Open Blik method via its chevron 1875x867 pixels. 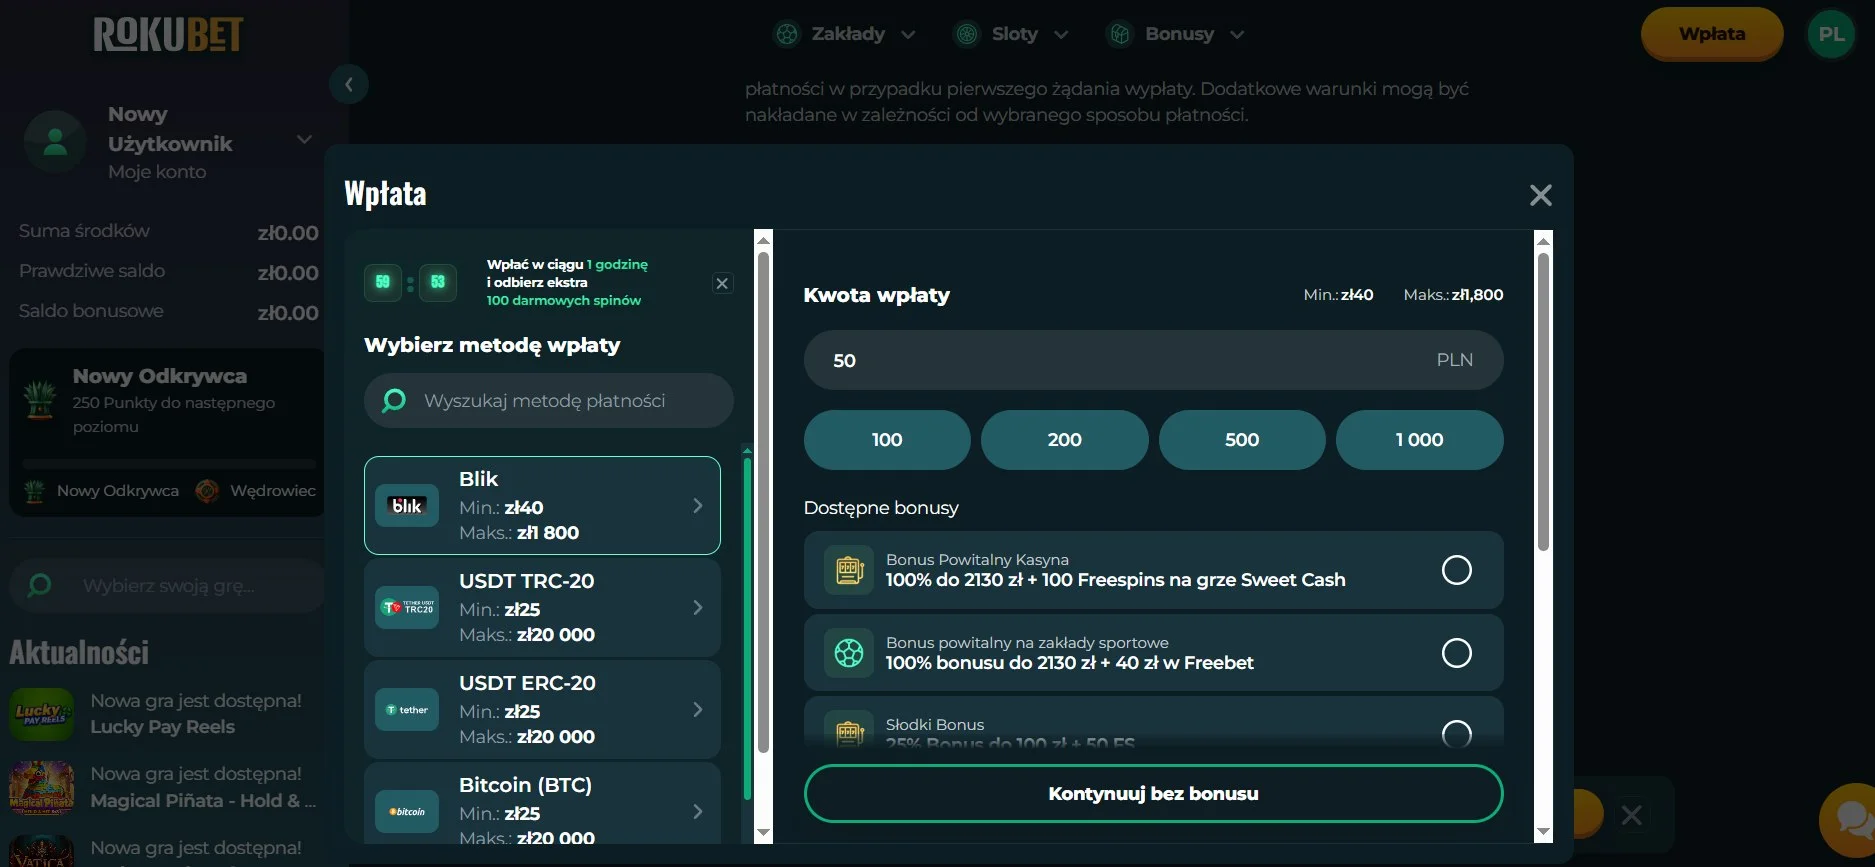698,506
